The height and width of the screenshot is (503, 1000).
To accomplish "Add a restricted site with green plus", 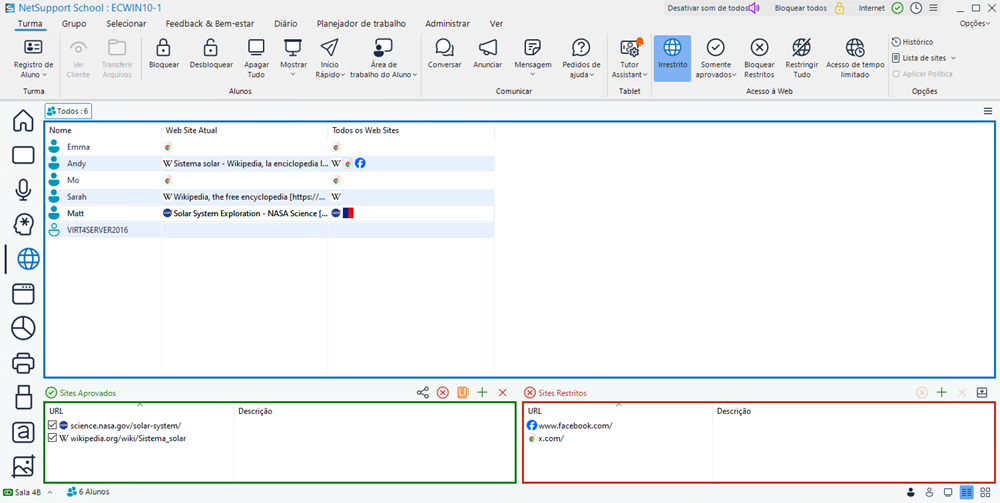I will point(941,393).
